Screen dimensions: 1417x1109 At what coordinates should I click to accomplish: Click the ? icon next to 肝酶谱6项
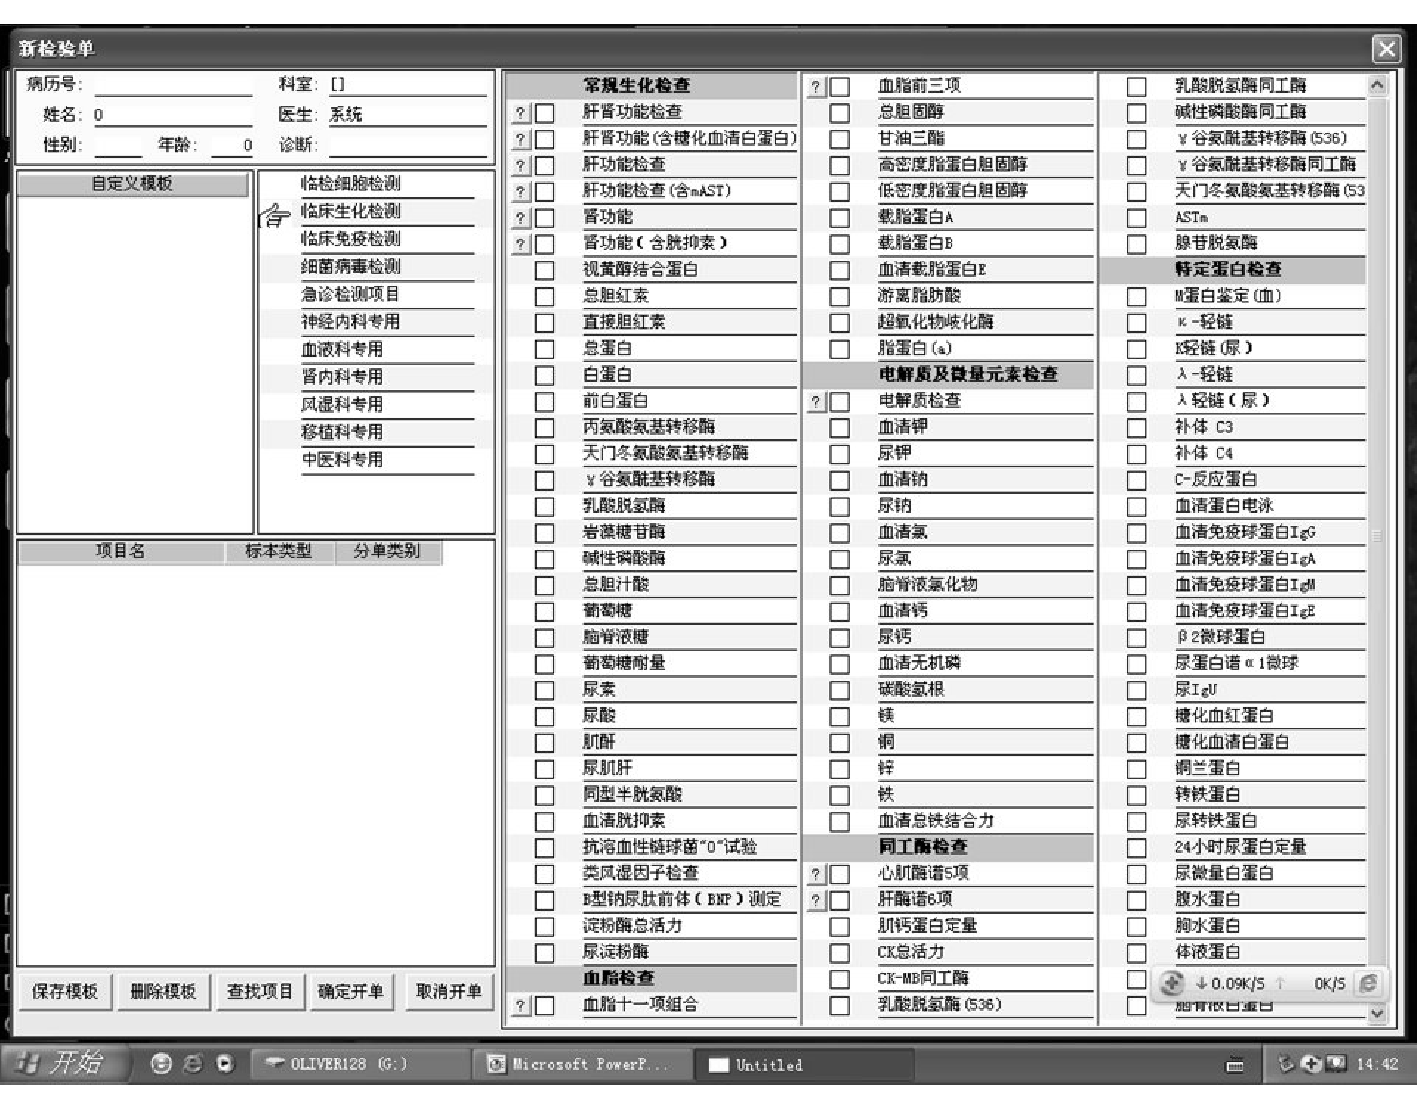coord(816,901)
